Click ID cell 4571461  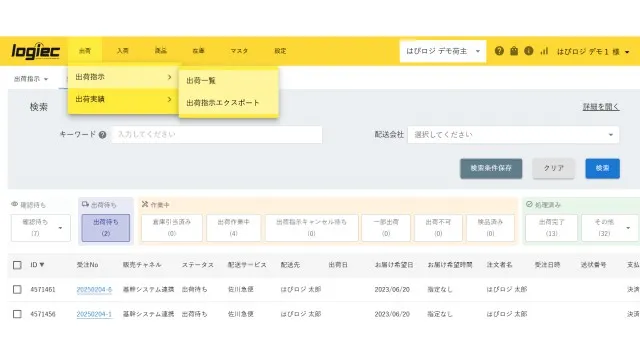[x=43, y=289]
